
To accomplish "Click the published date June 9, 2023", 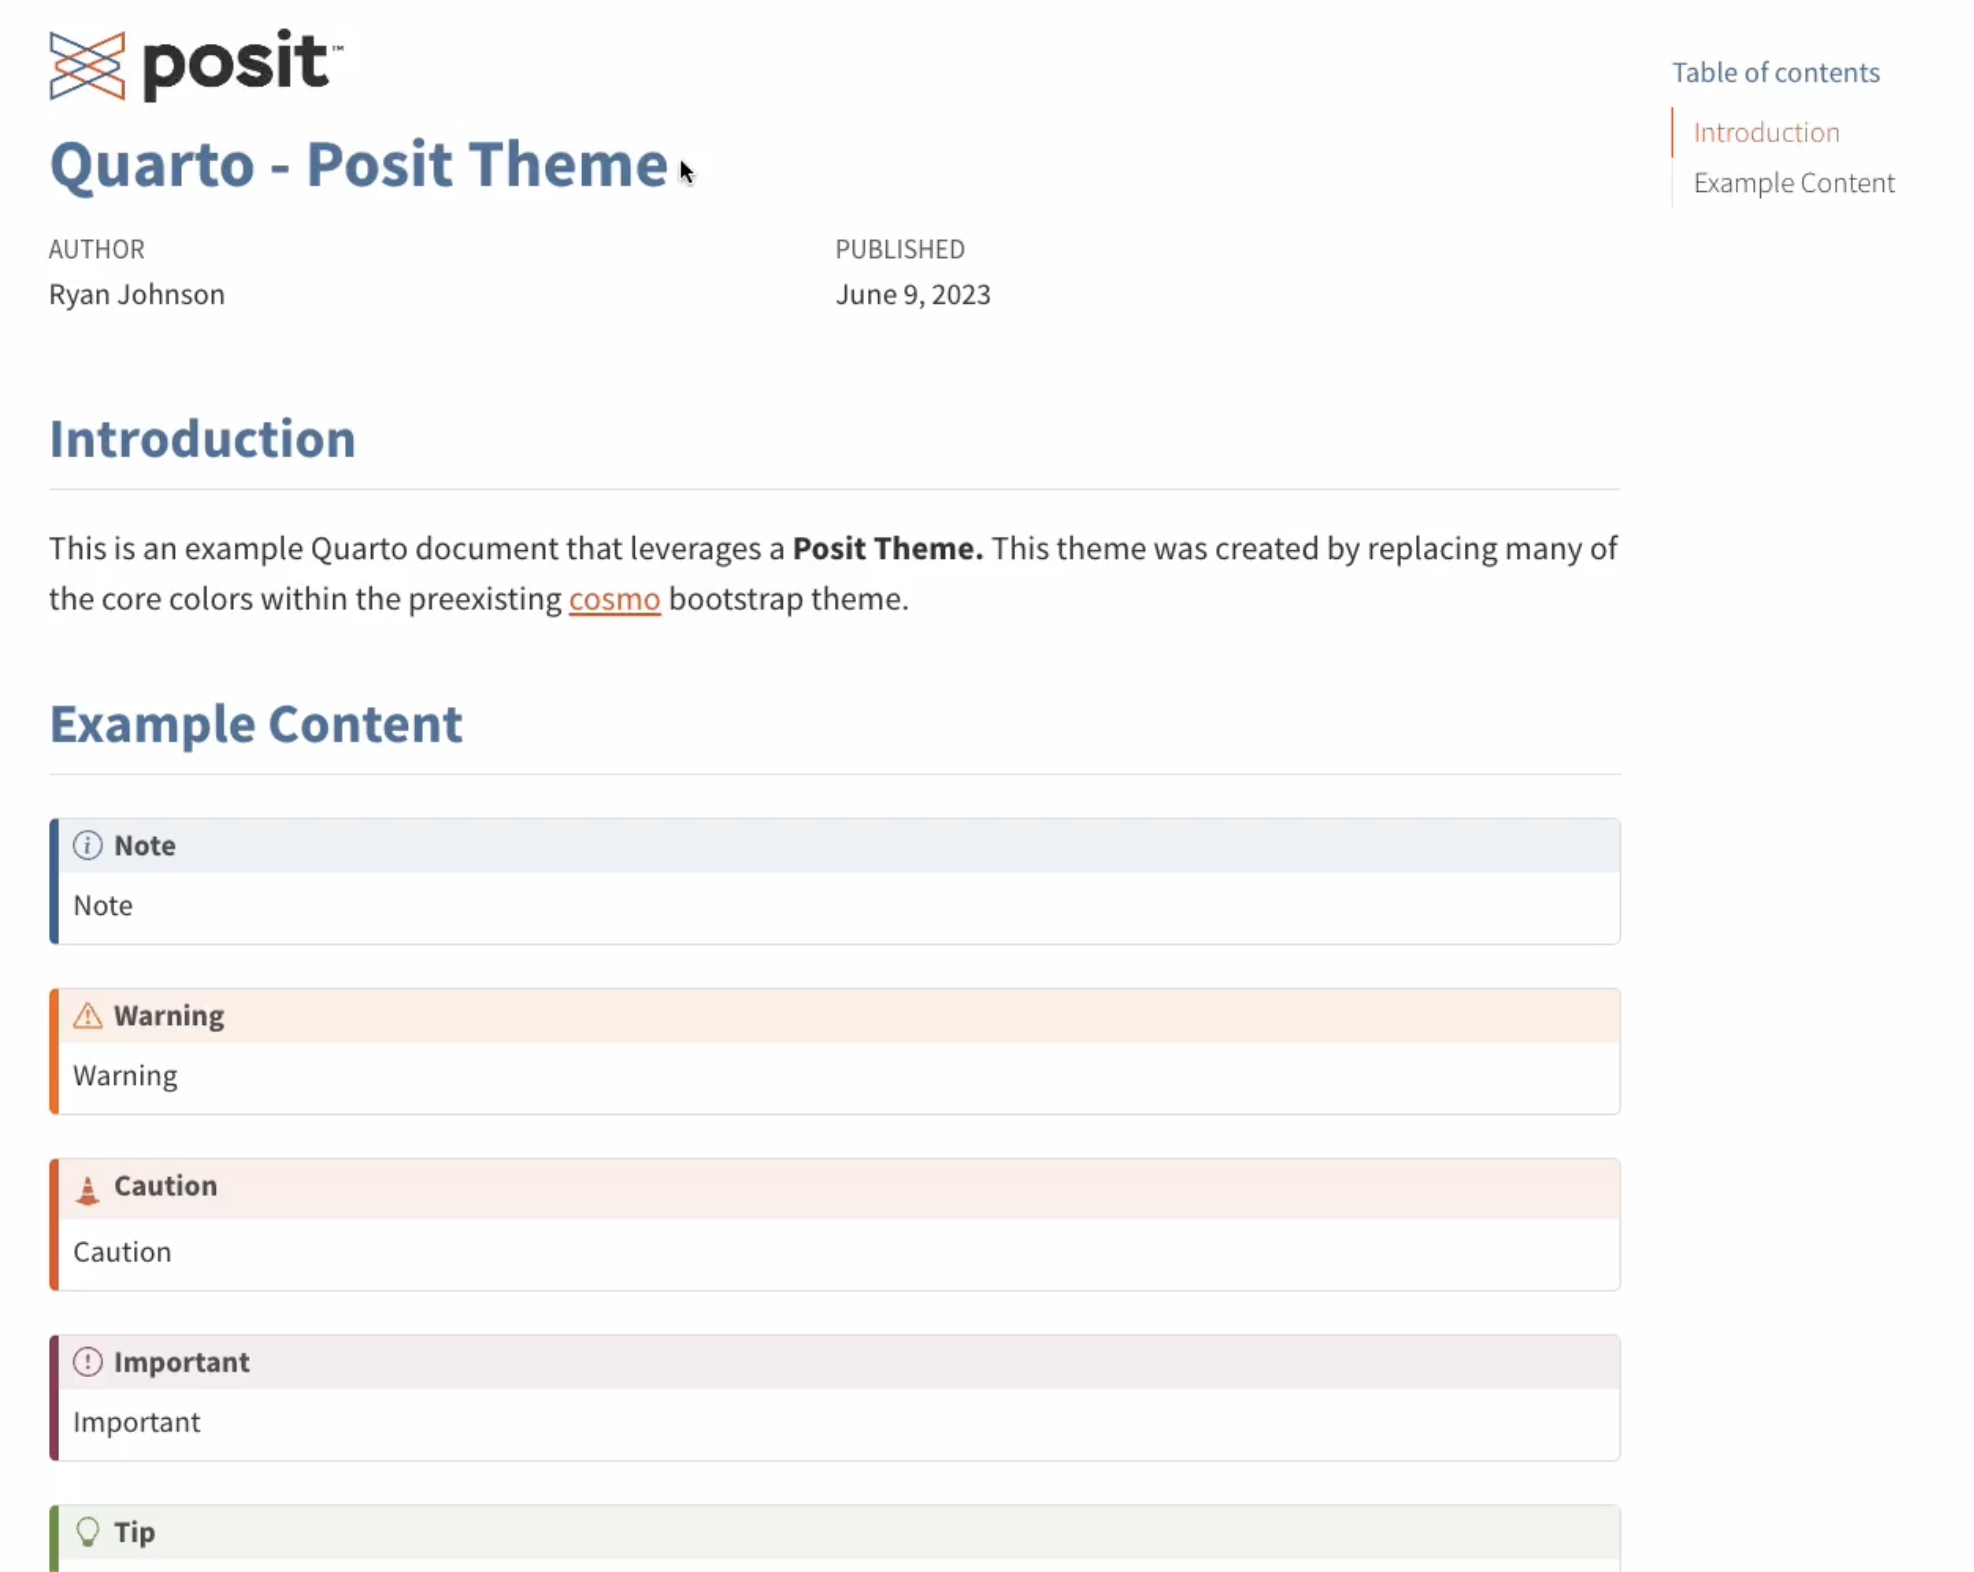I will (912, 294).
